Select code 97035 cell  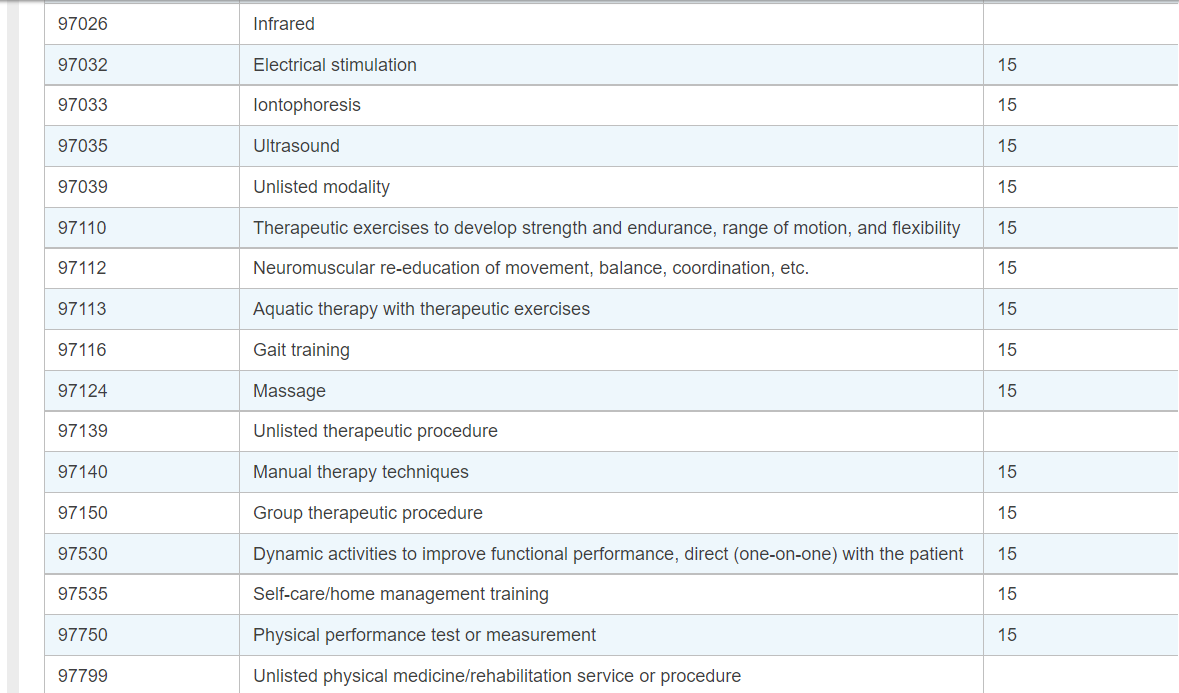coord(142,146)
